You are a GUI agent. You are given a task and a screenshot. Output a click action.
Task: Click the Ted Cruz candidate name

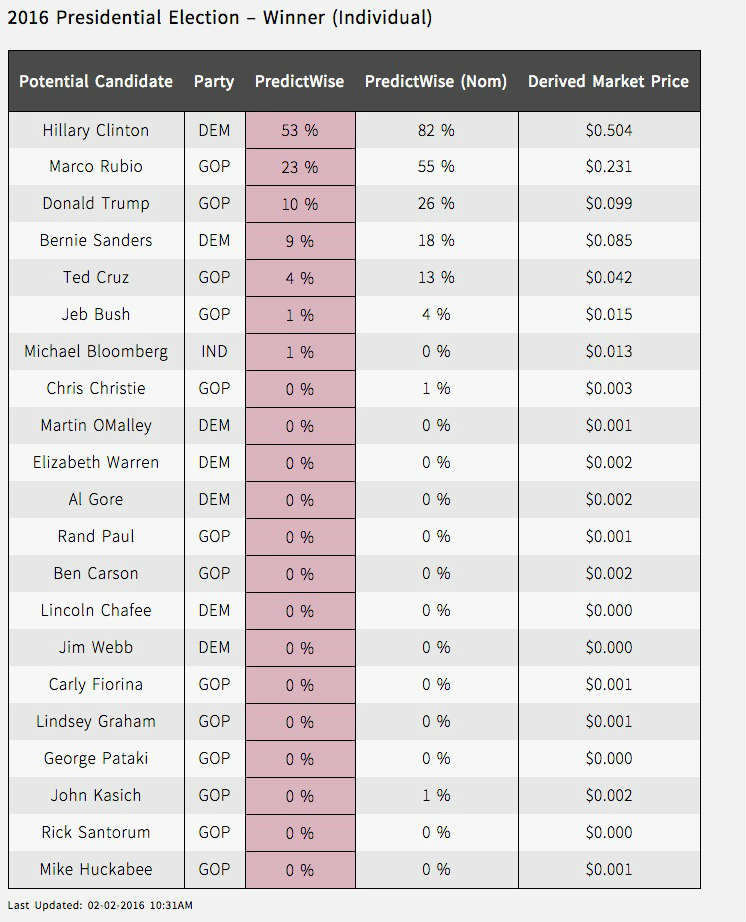coord(96,278)
